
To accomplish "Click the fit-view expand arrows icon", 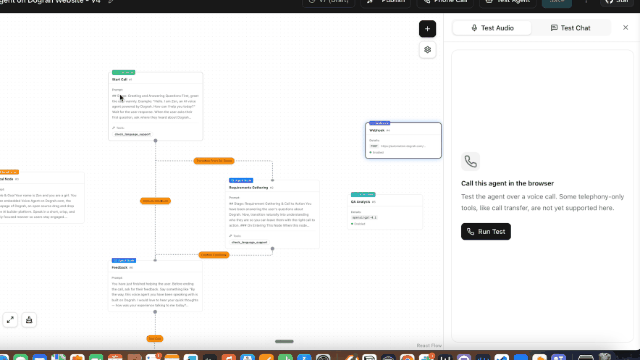I will click(x=10, y=320).
